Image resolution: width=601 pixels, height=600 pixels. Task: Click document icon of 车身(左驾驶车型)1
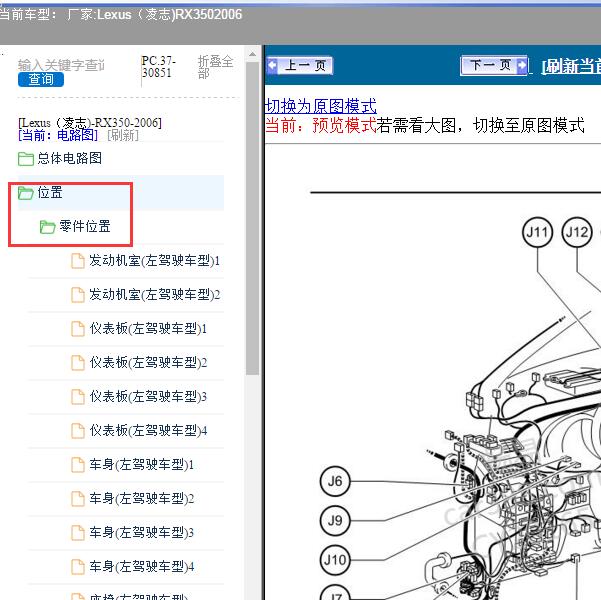tap(78, 465)
